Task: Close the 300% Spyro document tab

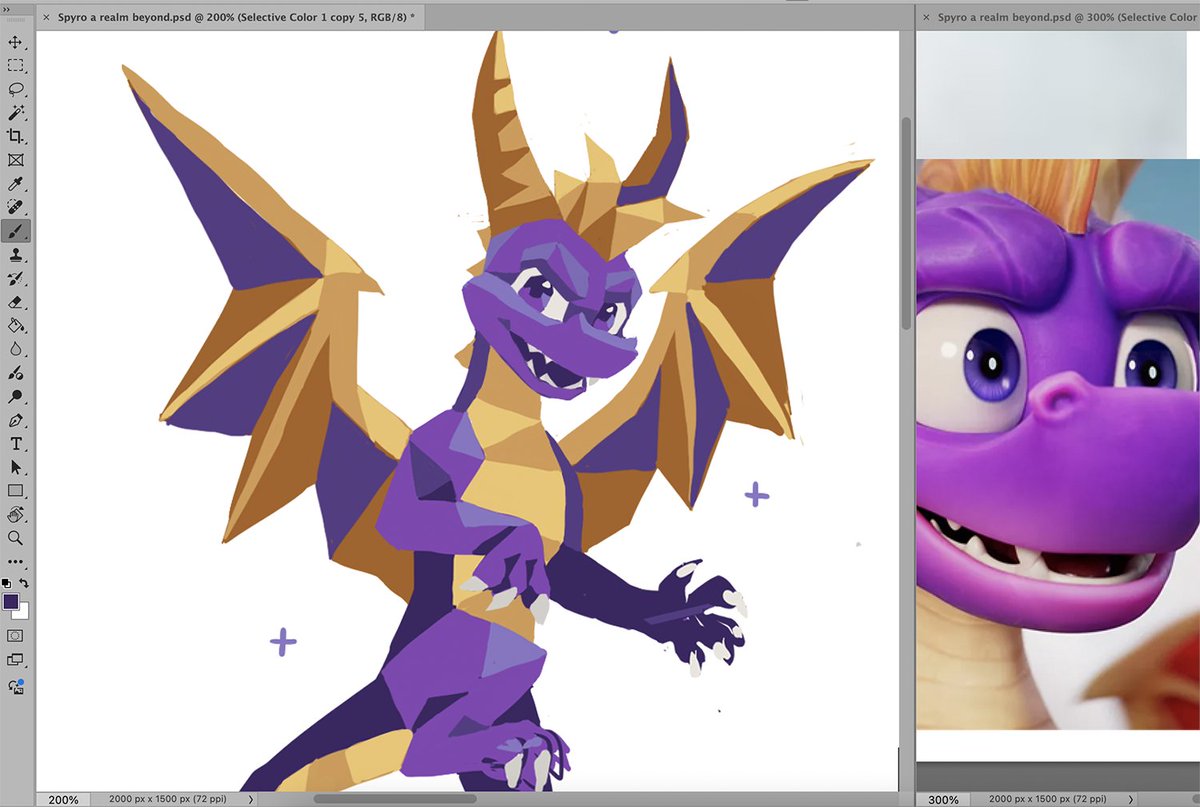Action: [x=926, y=17]
